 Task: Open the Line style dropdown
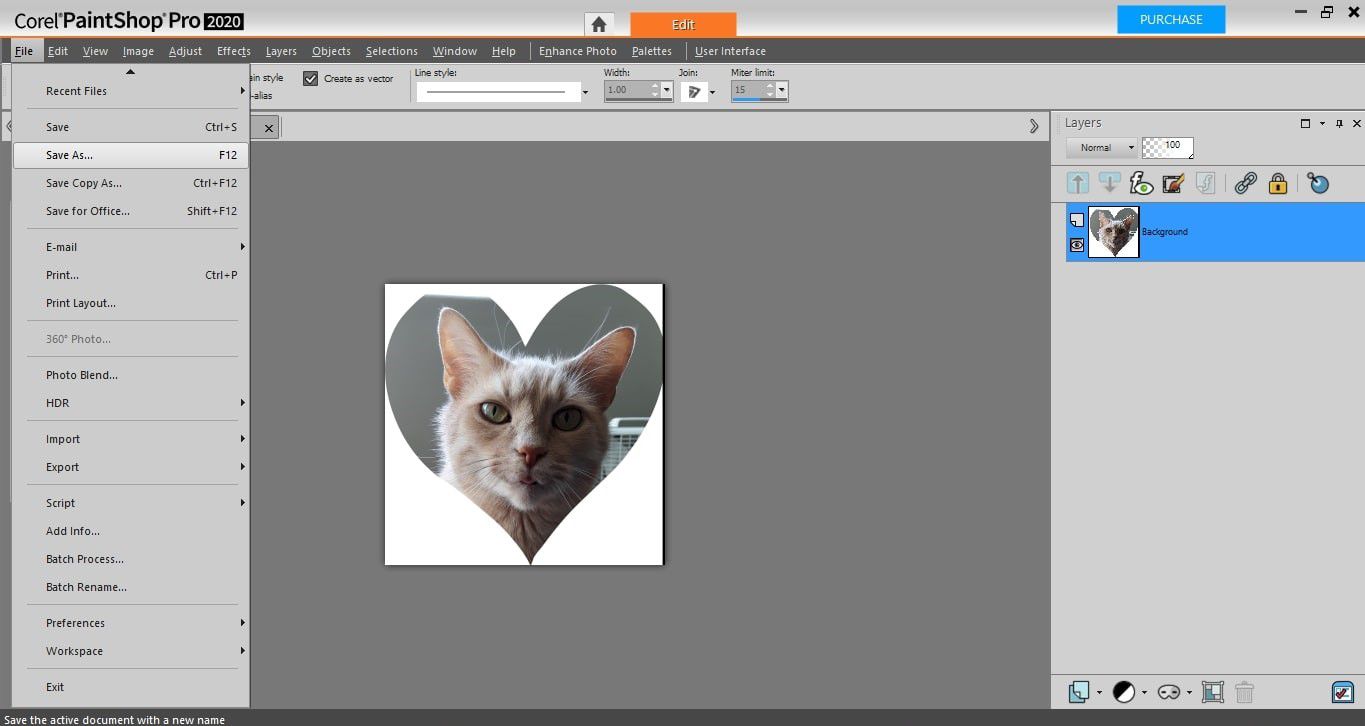pyautogui.click(x=585, y=92)
